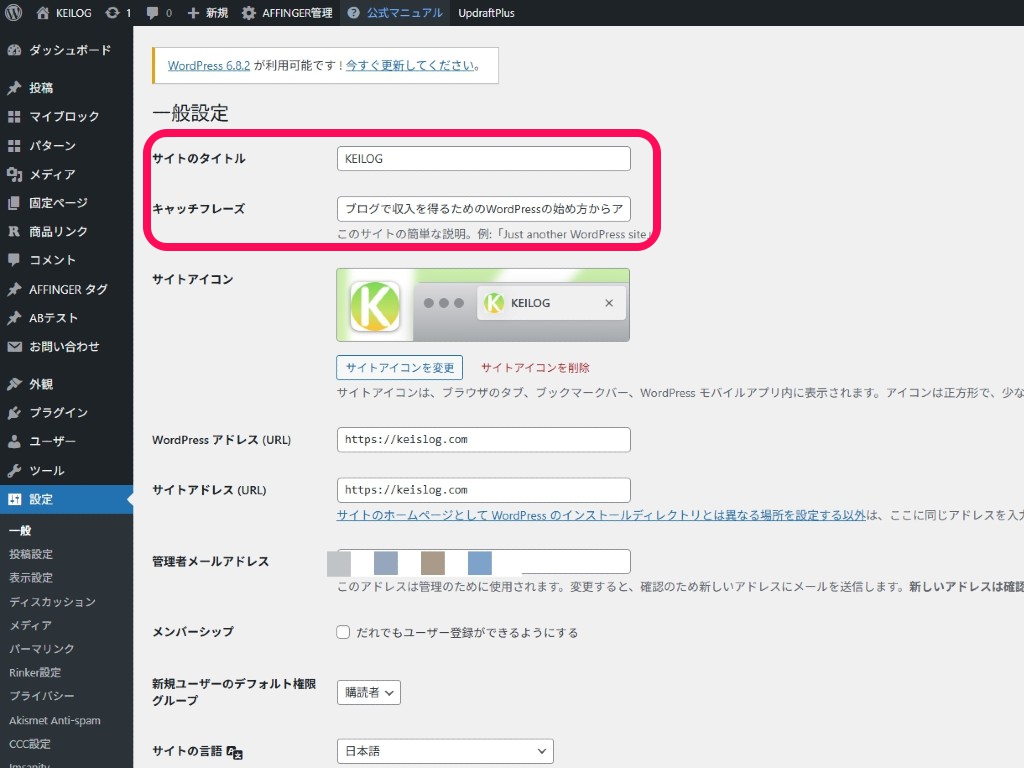Viewport: 1024px width, 768px height.
Task: Click the 固定ページ pages icon
Action: coord(14,202)
